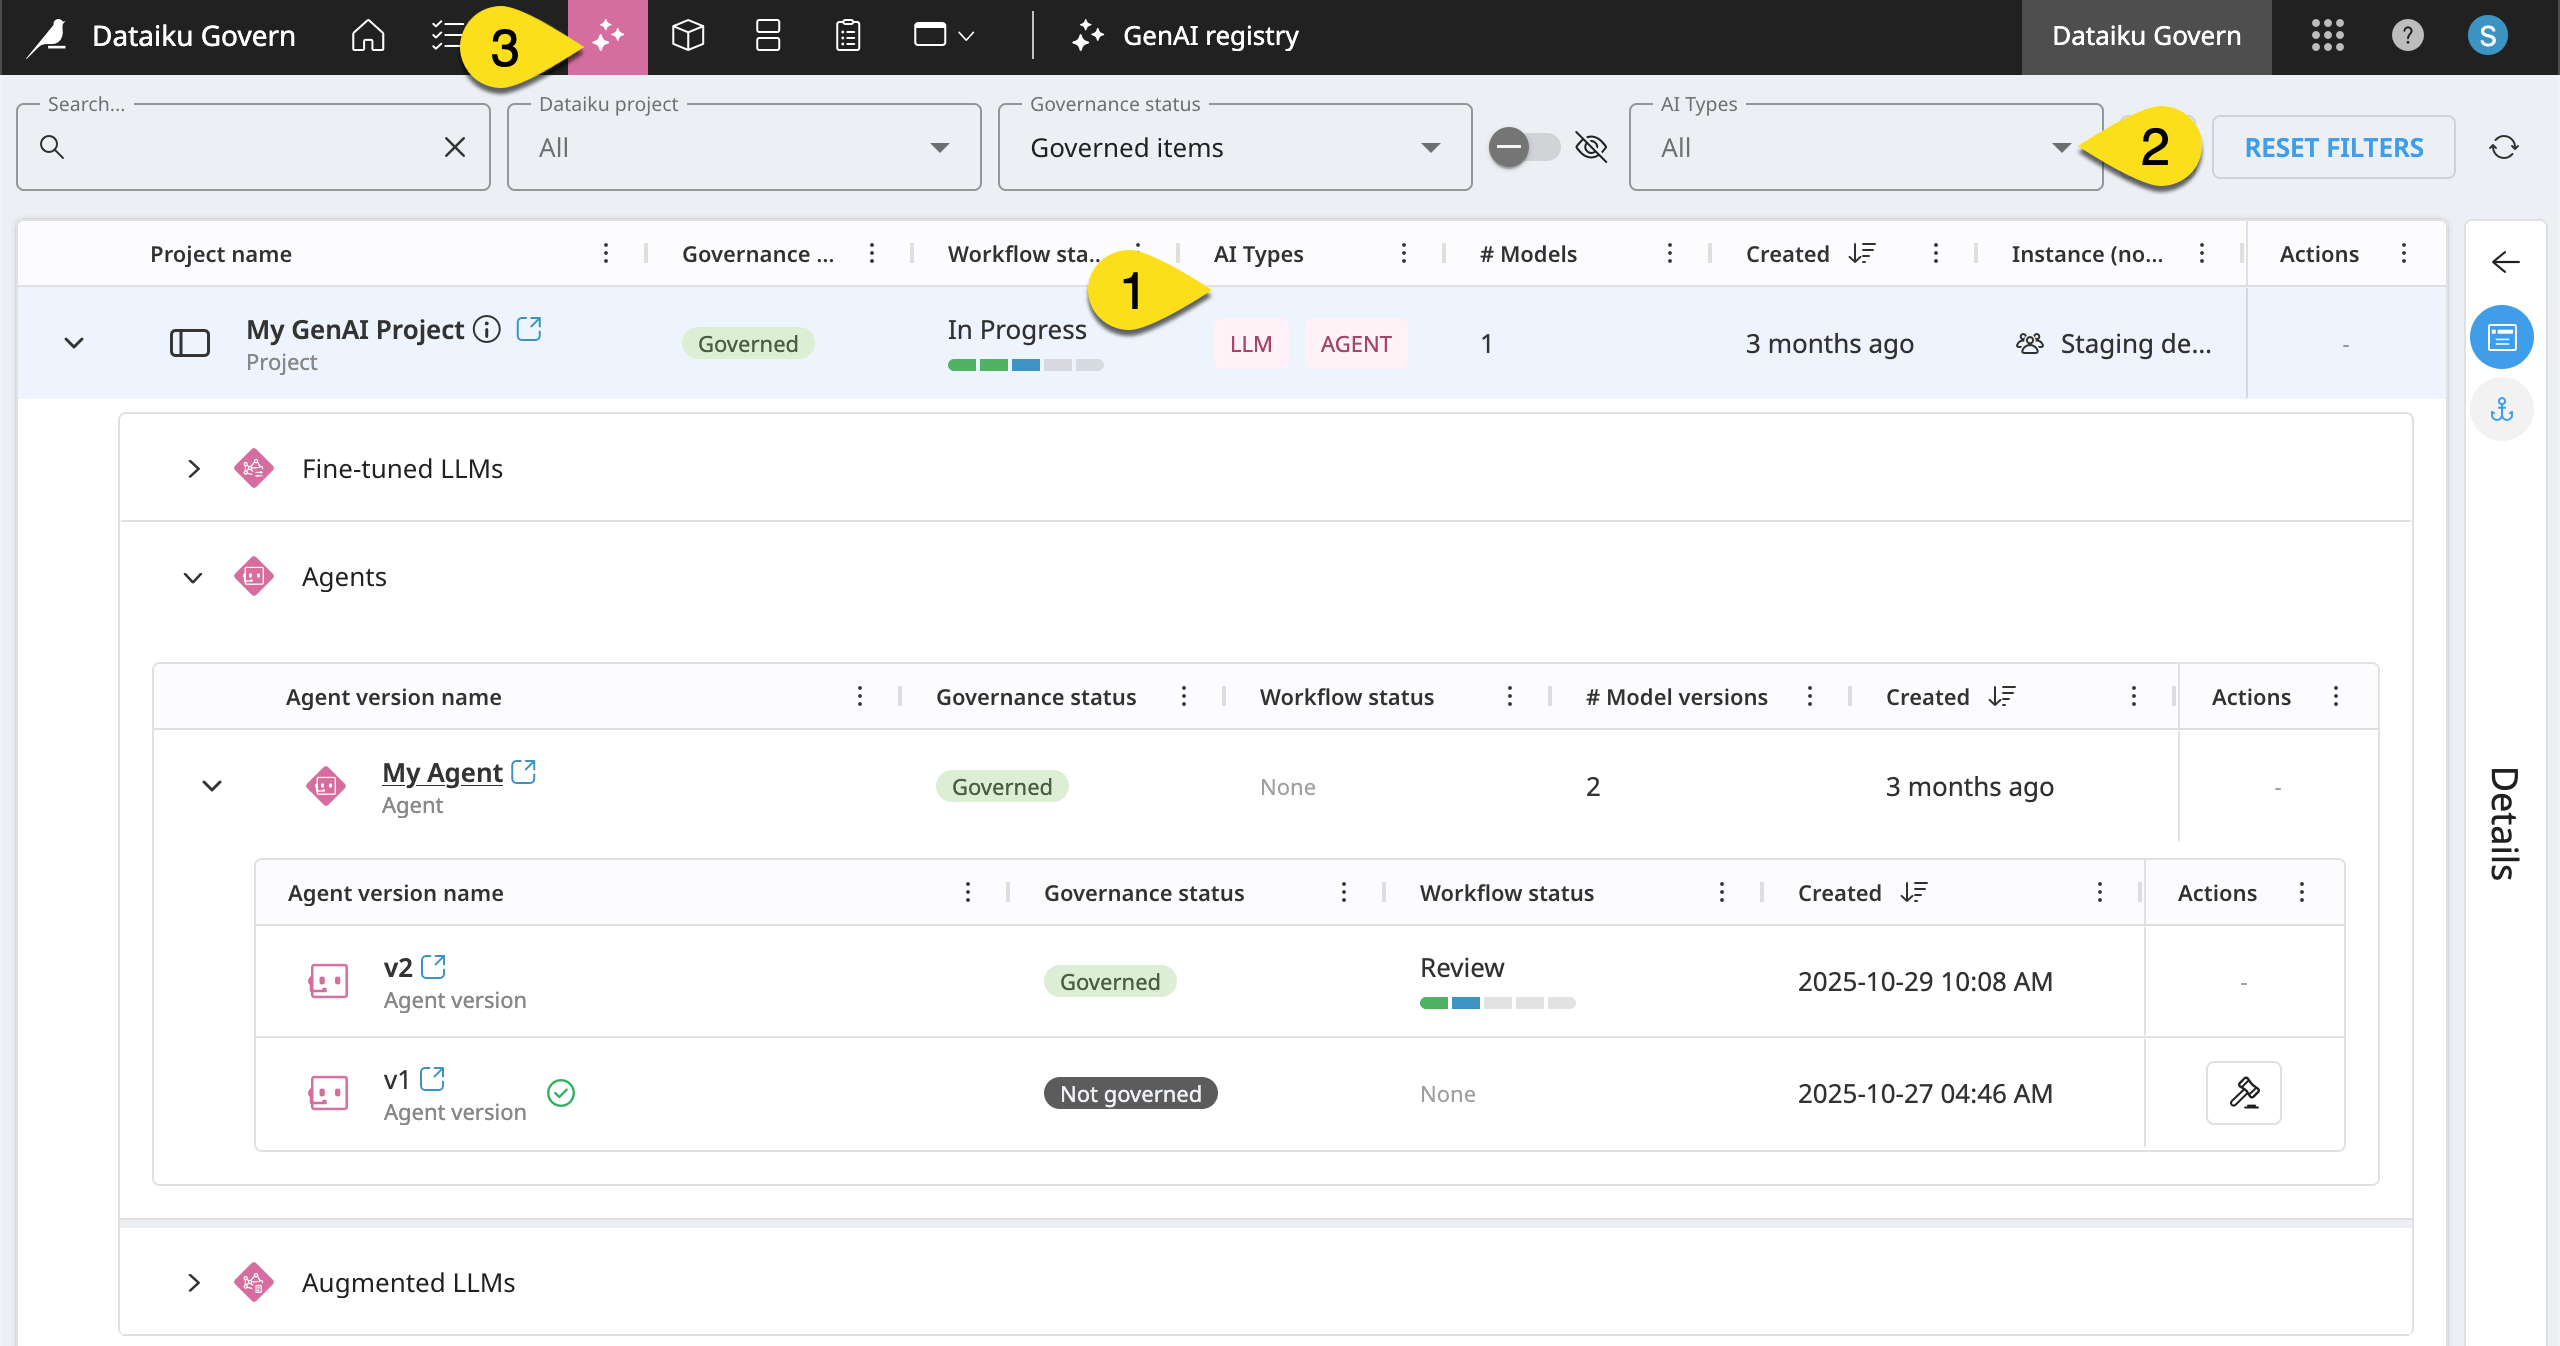
Task: Click v2's workflow progress bar
Action: 1496,1002
